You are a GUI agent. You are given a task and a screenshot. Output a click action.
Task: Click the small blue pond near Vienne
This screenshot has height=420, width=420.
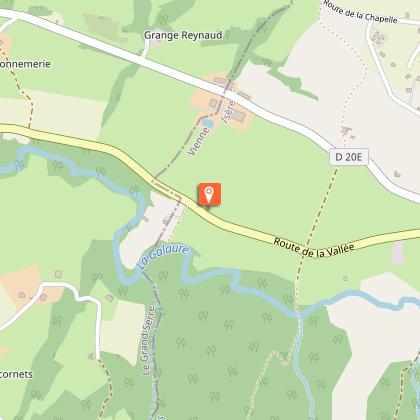(208, 123)
